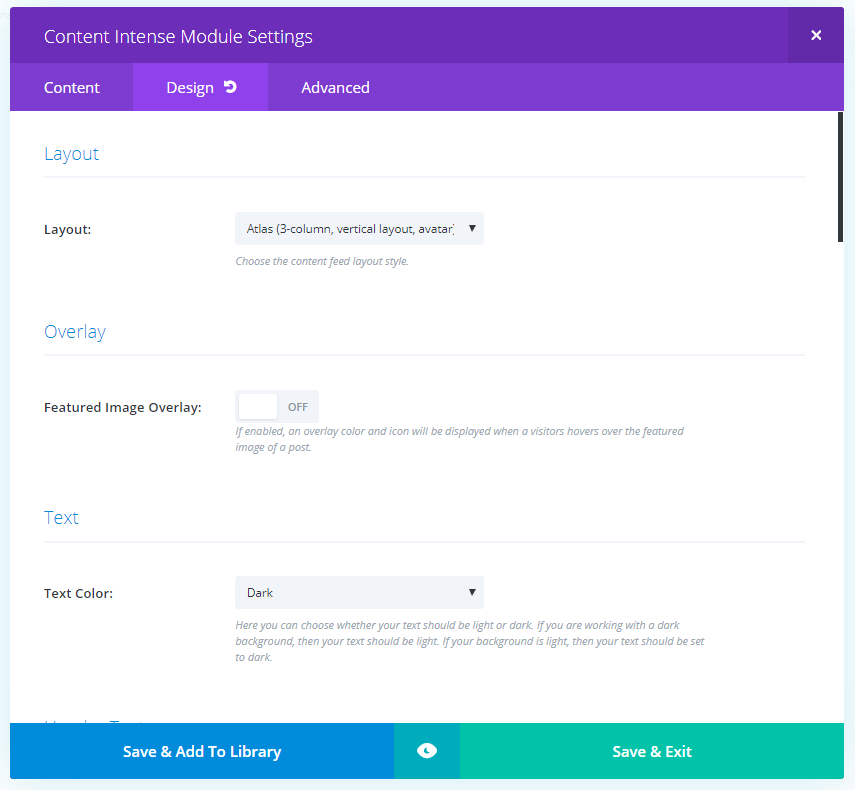The height and width of the screenshot is (790, 855).
Task: Click the Featured Image Overlay label
Action: [123, 408]
